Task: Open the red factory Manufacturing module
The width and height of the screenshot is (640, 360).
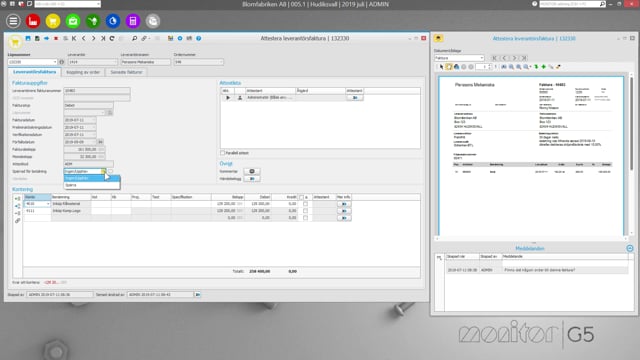Action: coord(33,21)
